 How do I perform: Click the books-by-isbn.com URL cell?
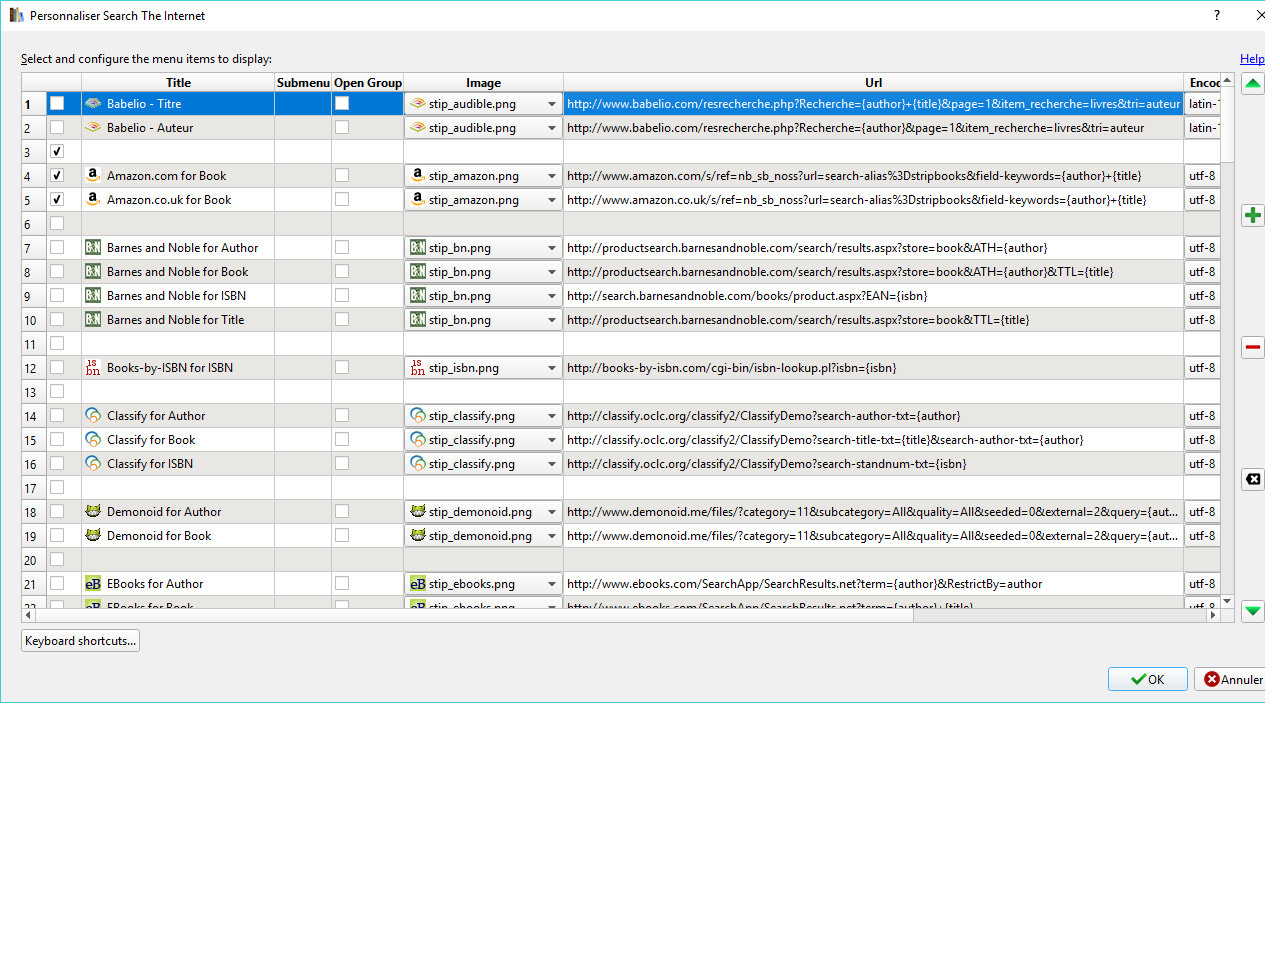coord(873,368)
